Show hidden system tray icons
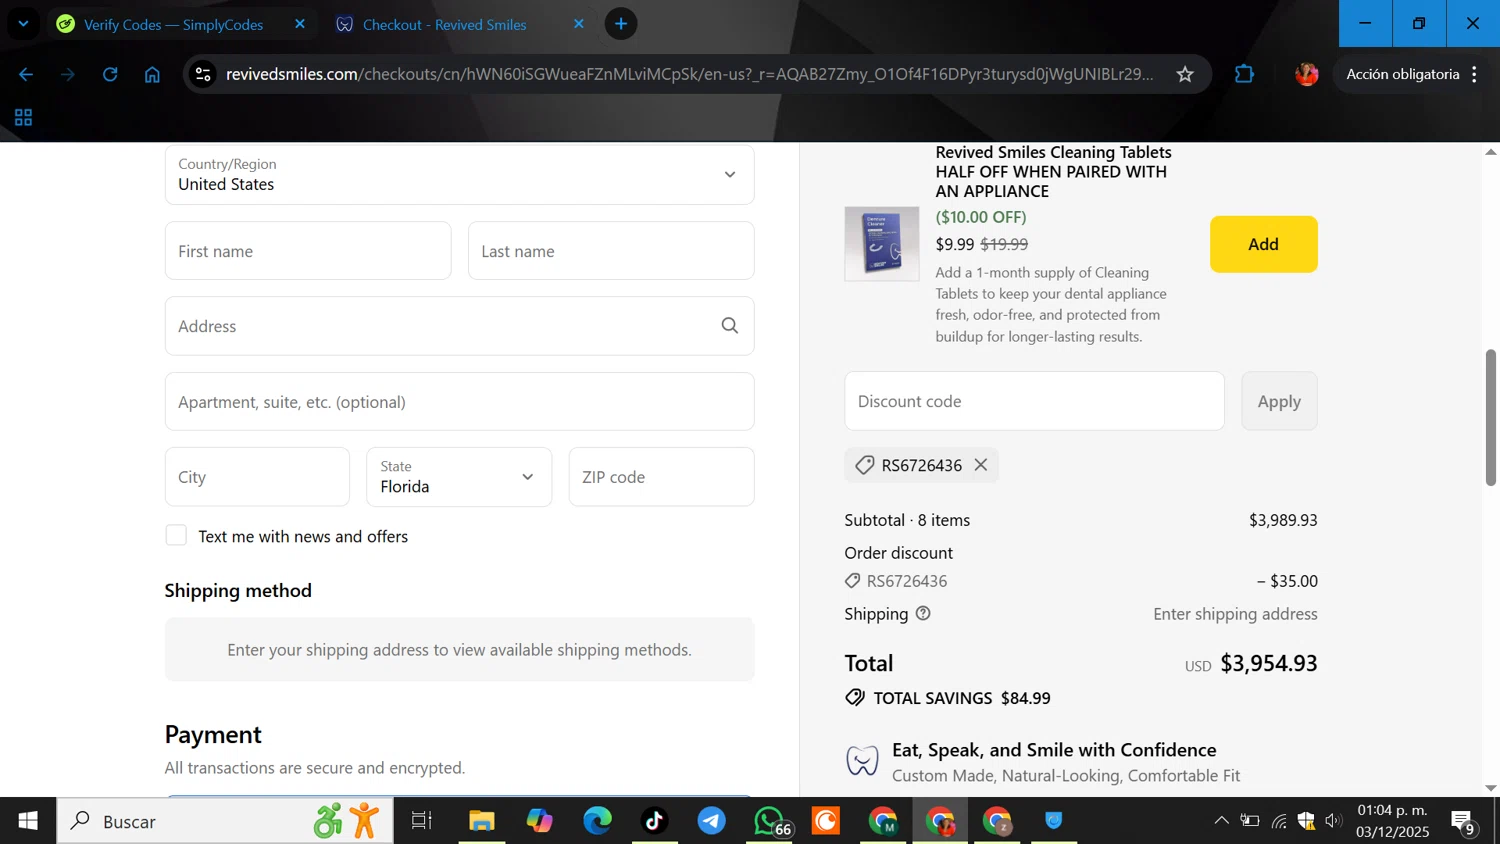 click(1221, 821)
